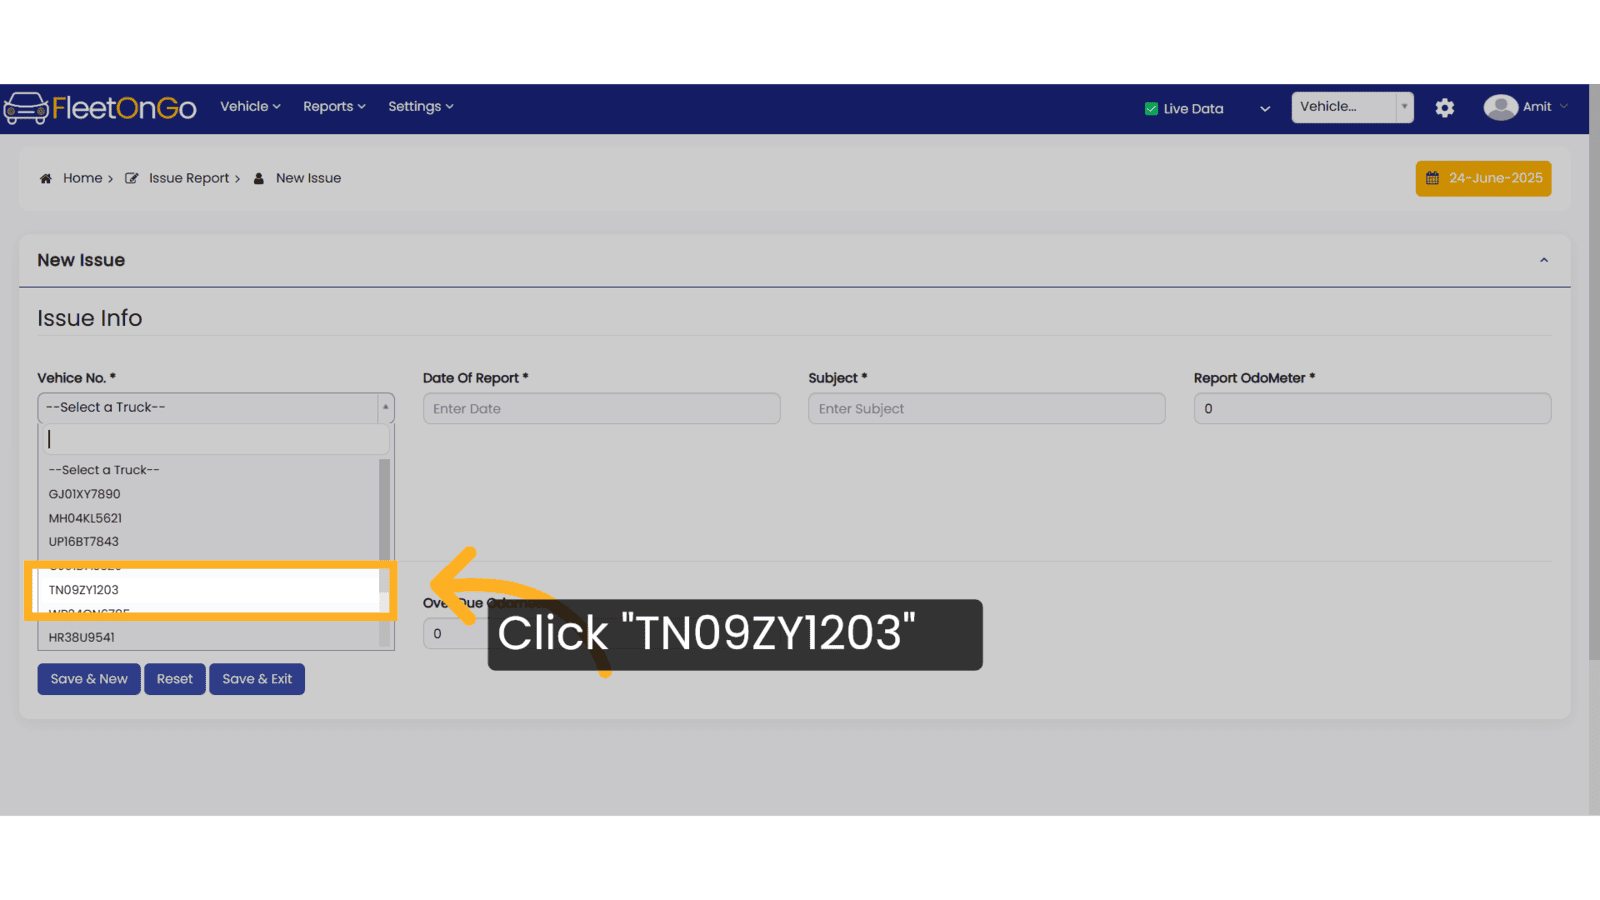The width and height of the screenshot is (1600, 900).
Task: Click the Reset button
Action: (x=175, y=679)
